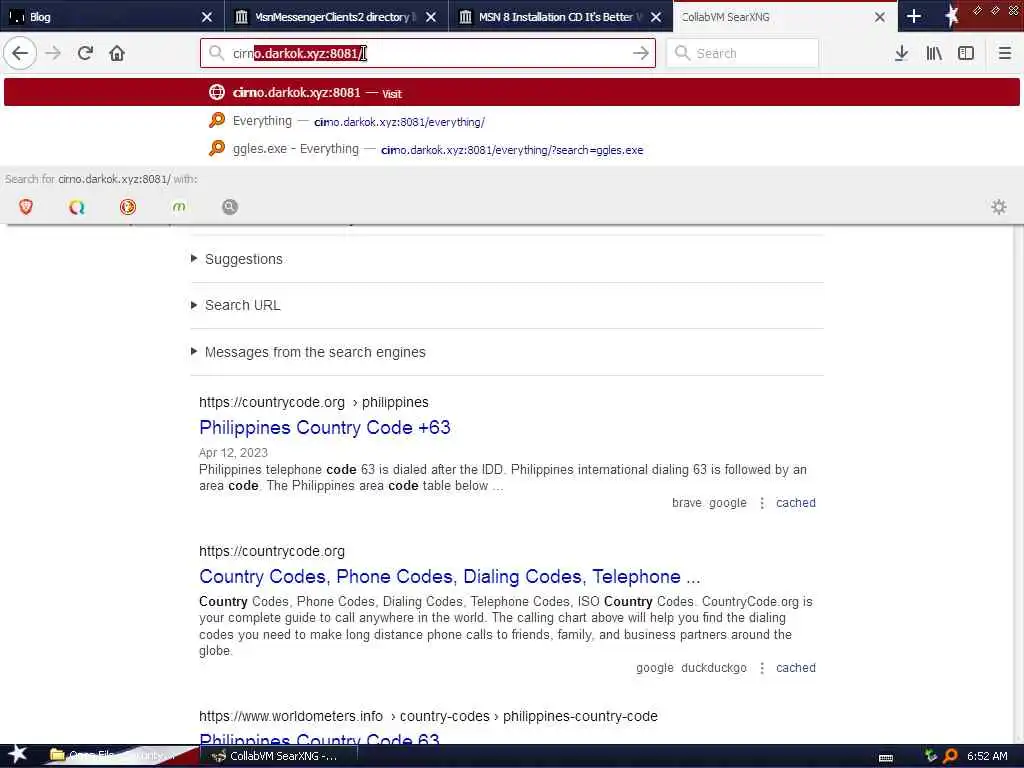Search with the second one-off engine icon
This screenshot has height=768, width=1024.
(x=77, y=207)
